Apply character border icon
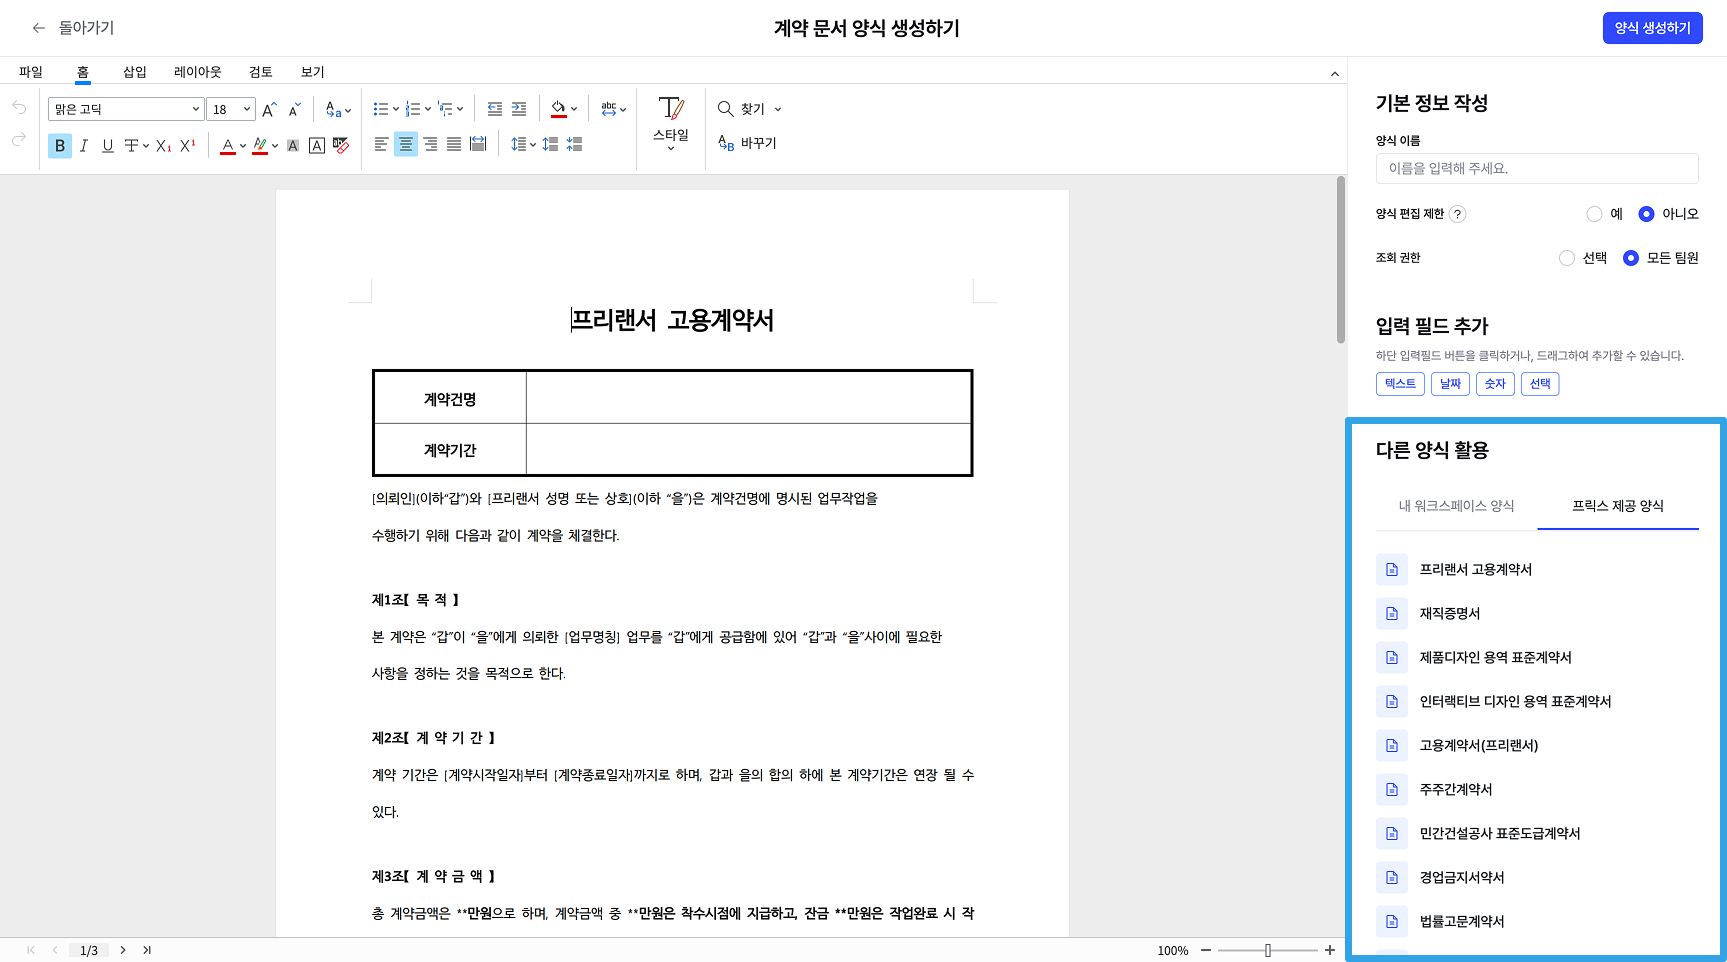The height and width of the screenshot is (962, 1727). (317, 146)
